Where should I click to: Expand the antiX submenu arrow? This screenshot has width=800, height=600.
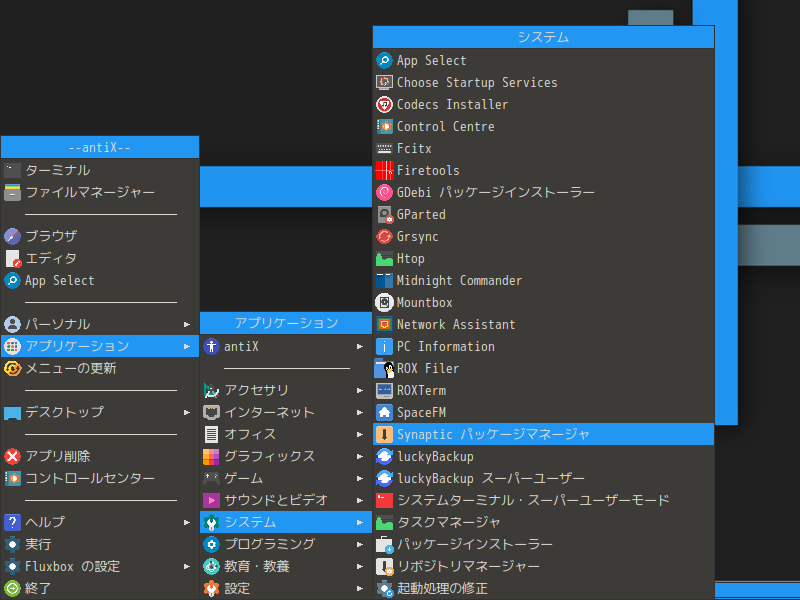pos(360,346)
